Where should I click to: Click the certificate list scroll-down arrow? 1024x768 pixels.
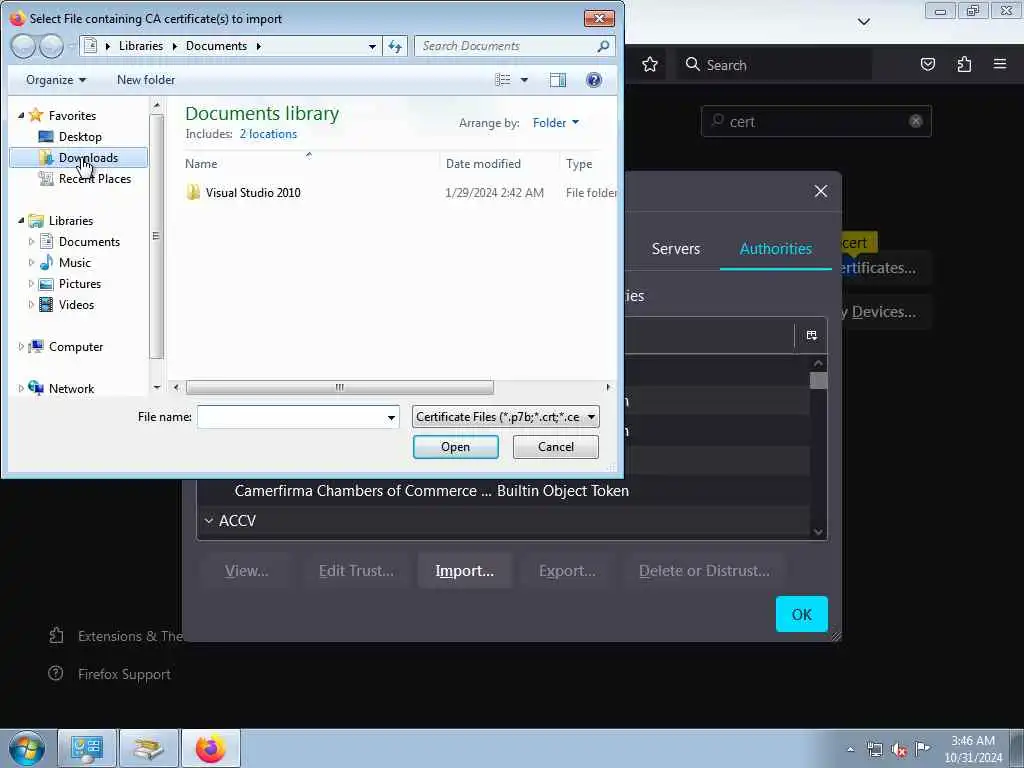[818, 532]
